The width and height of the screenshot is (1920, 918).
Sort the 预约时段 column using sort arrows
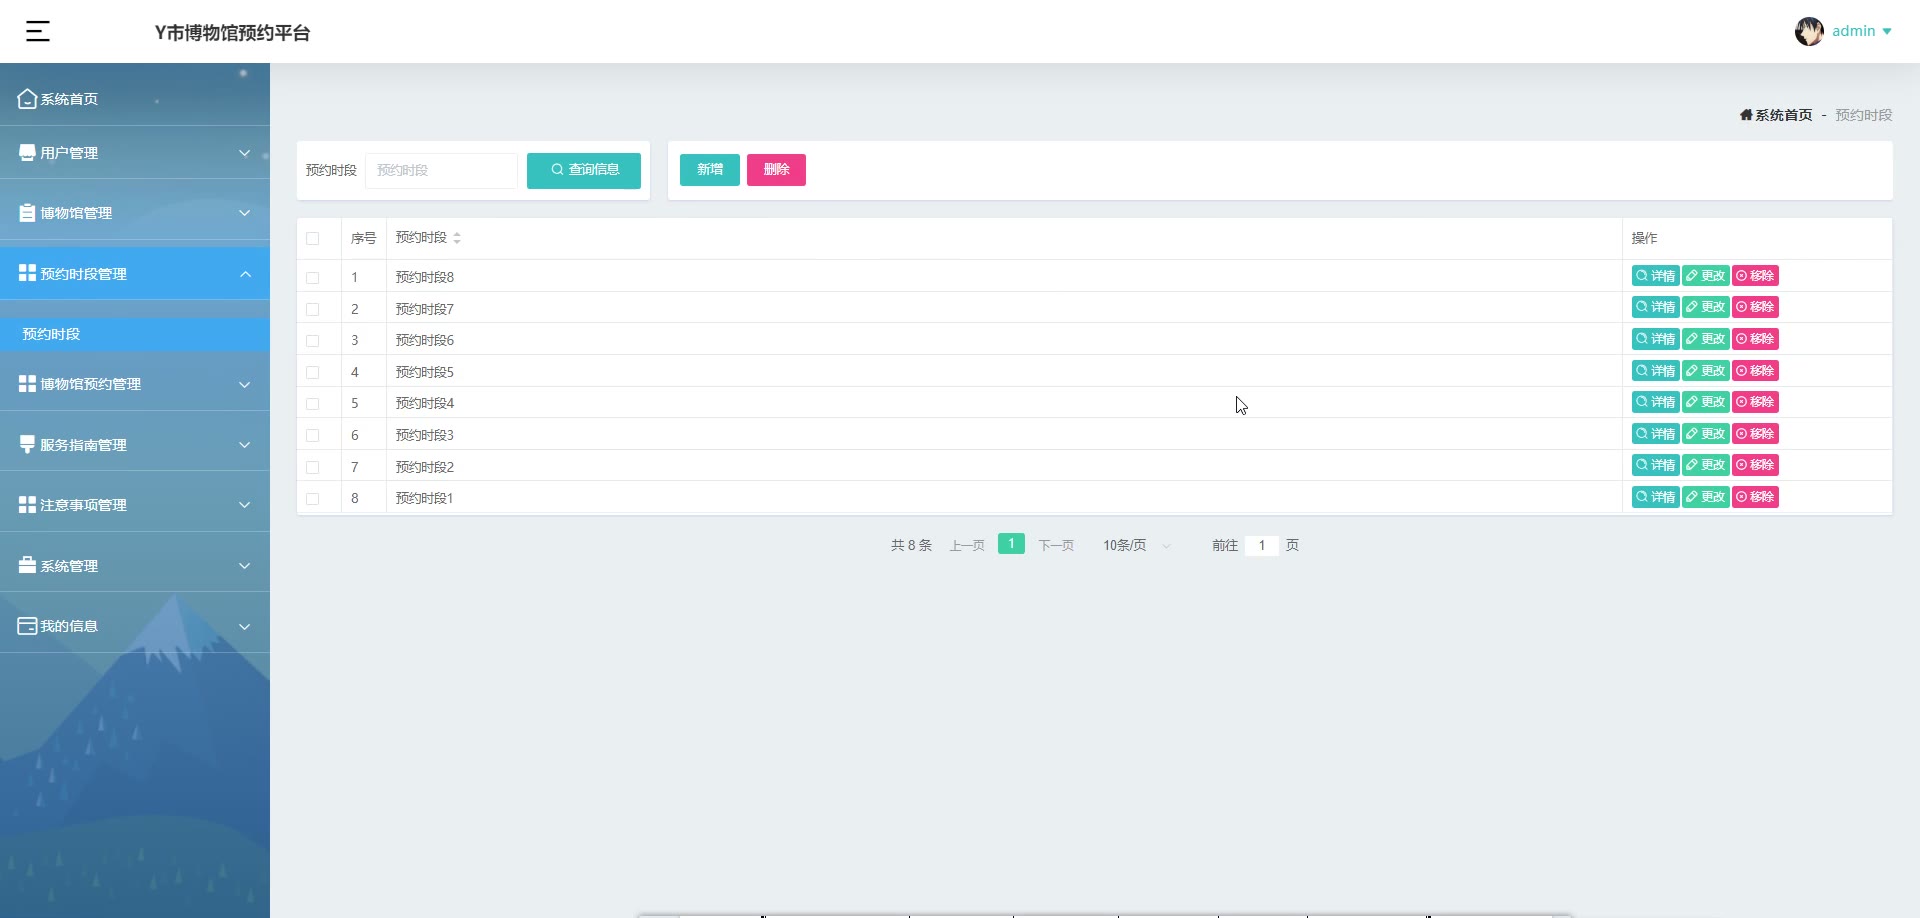(457, 238)
